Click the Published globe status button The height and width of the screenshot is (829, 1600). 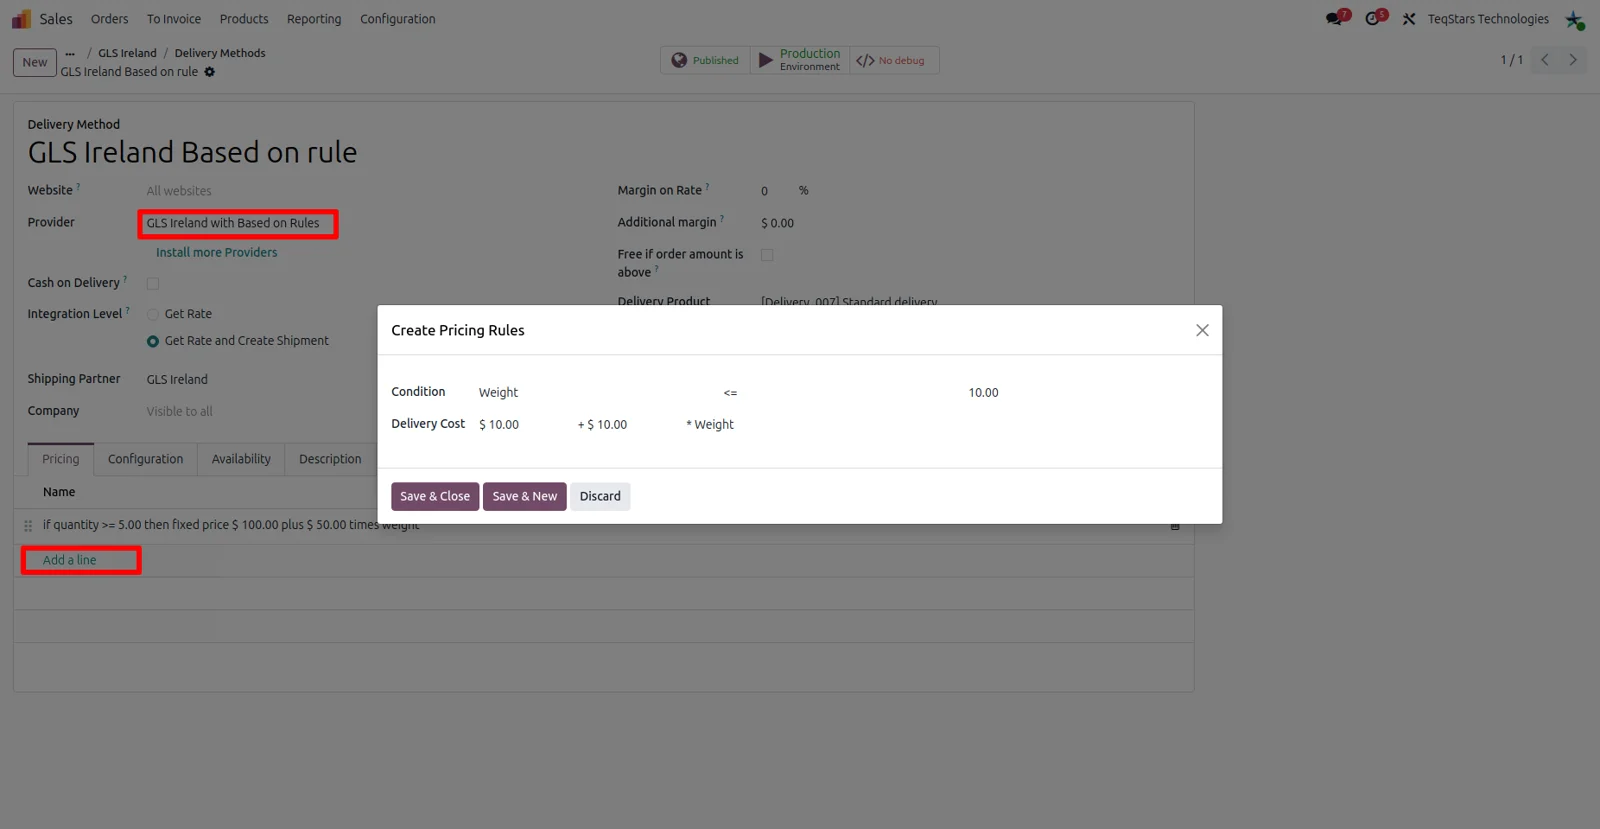(705, 60)
